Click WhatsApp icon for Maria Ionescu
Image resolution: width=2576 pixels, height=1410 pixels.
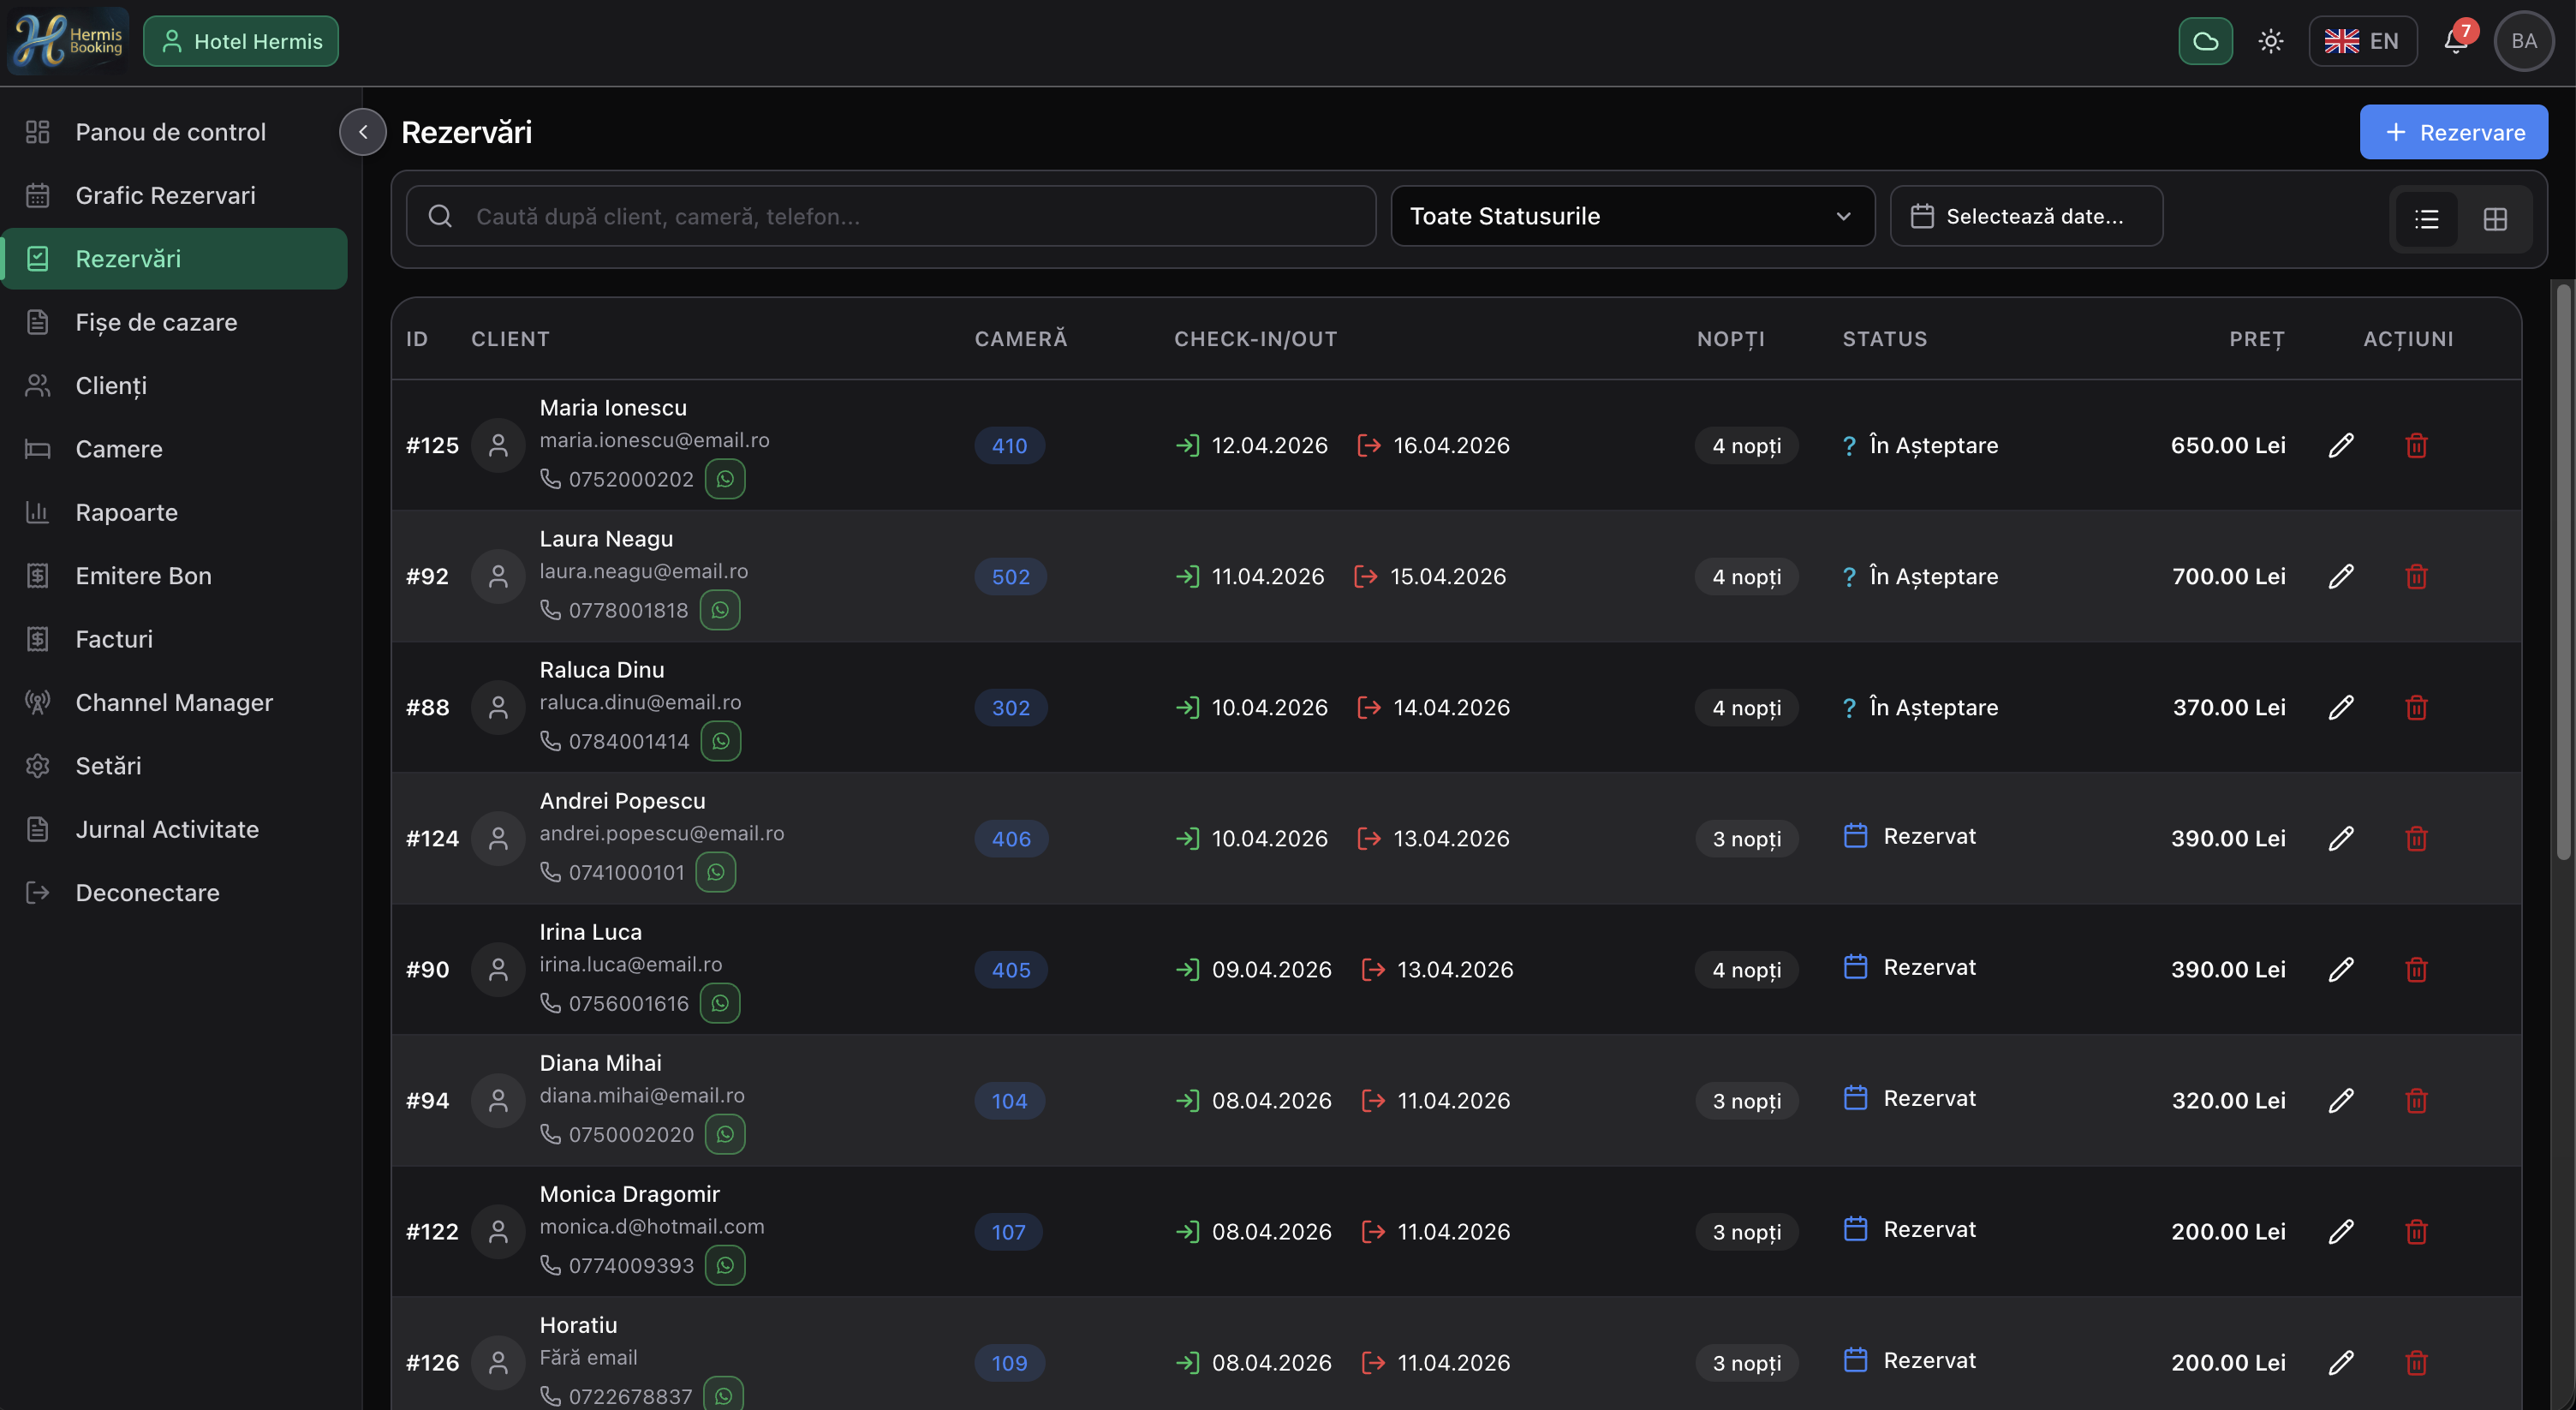pos(725,479)
